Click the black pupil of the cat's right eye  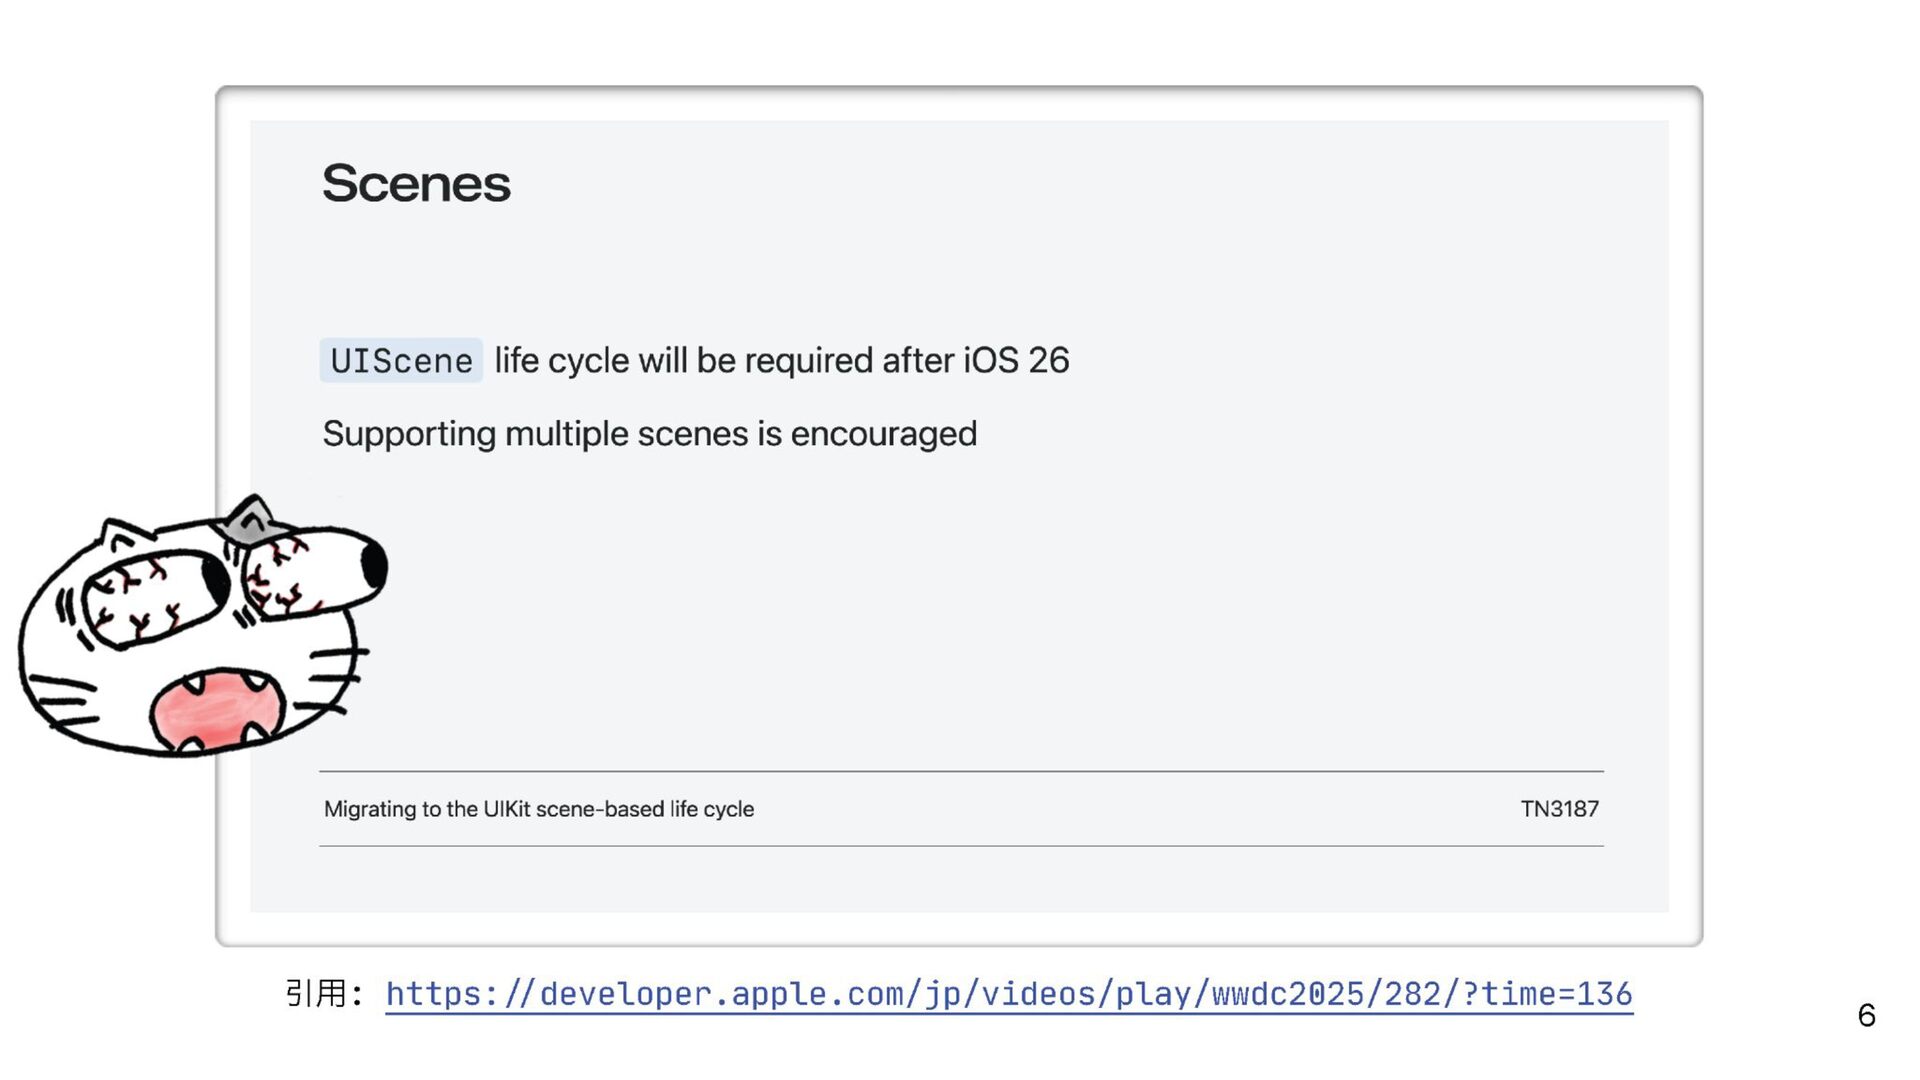[374, 565]
